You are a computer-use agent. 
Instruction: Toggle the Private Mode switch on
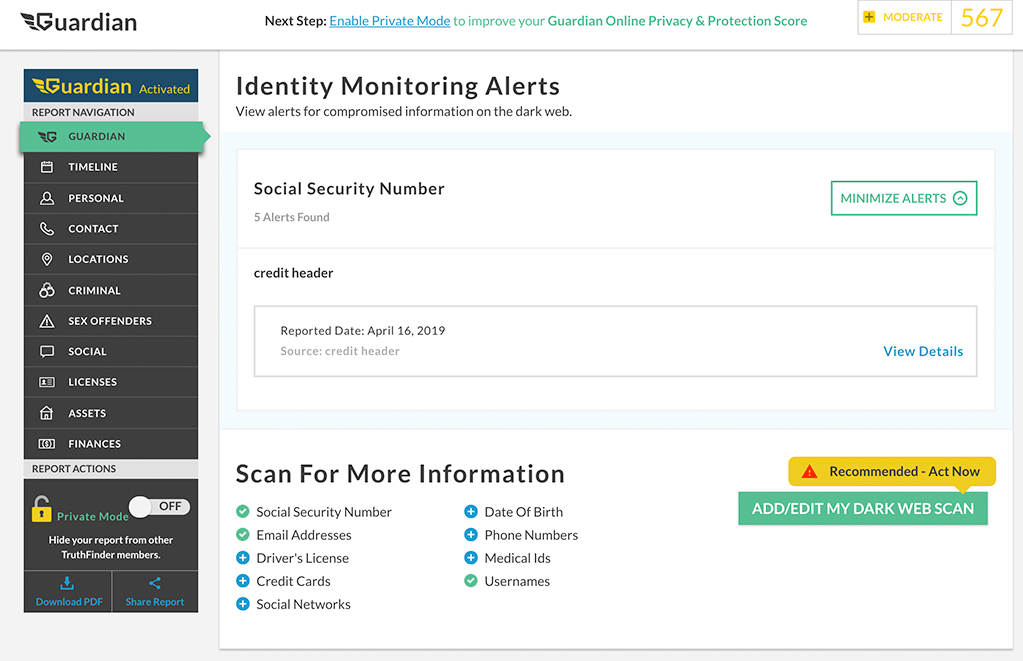[x=159, y=506]
